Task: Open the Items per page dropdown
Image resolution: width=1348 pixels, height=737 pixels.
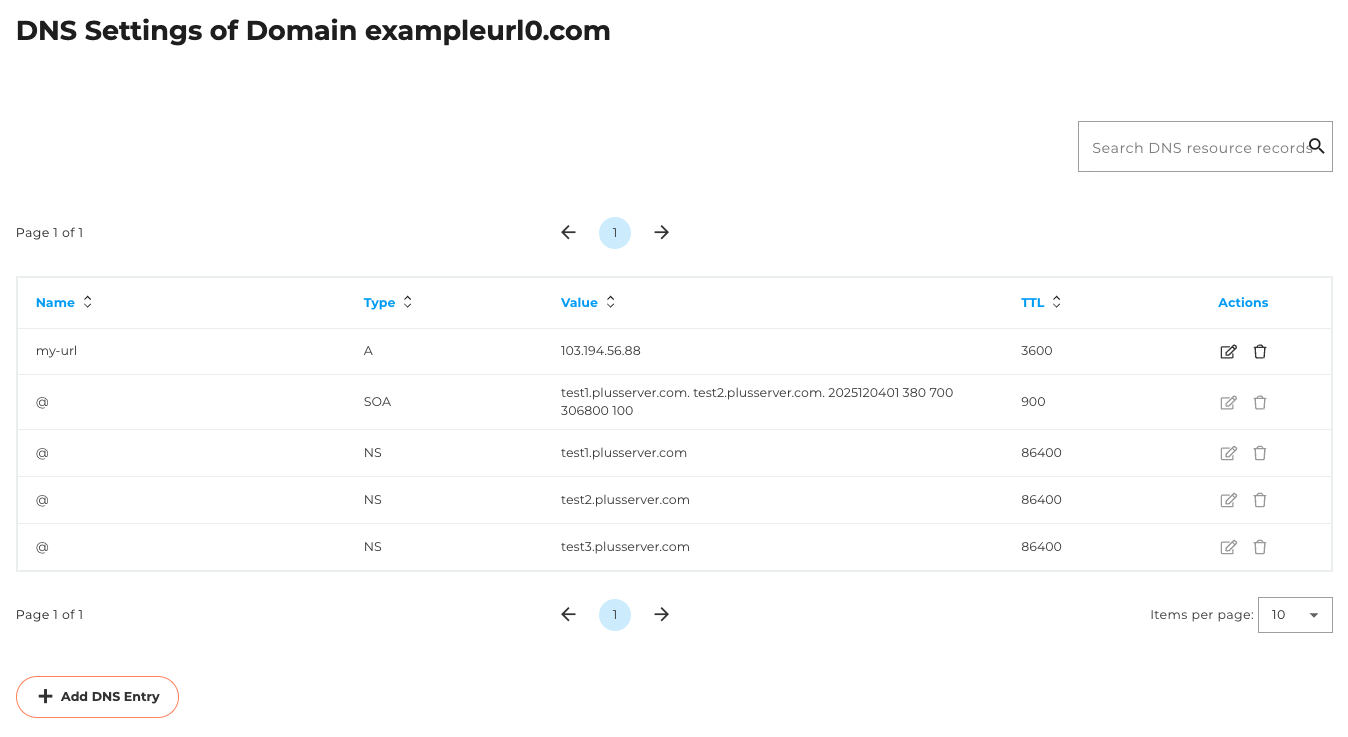Action: coord(1295,614)
